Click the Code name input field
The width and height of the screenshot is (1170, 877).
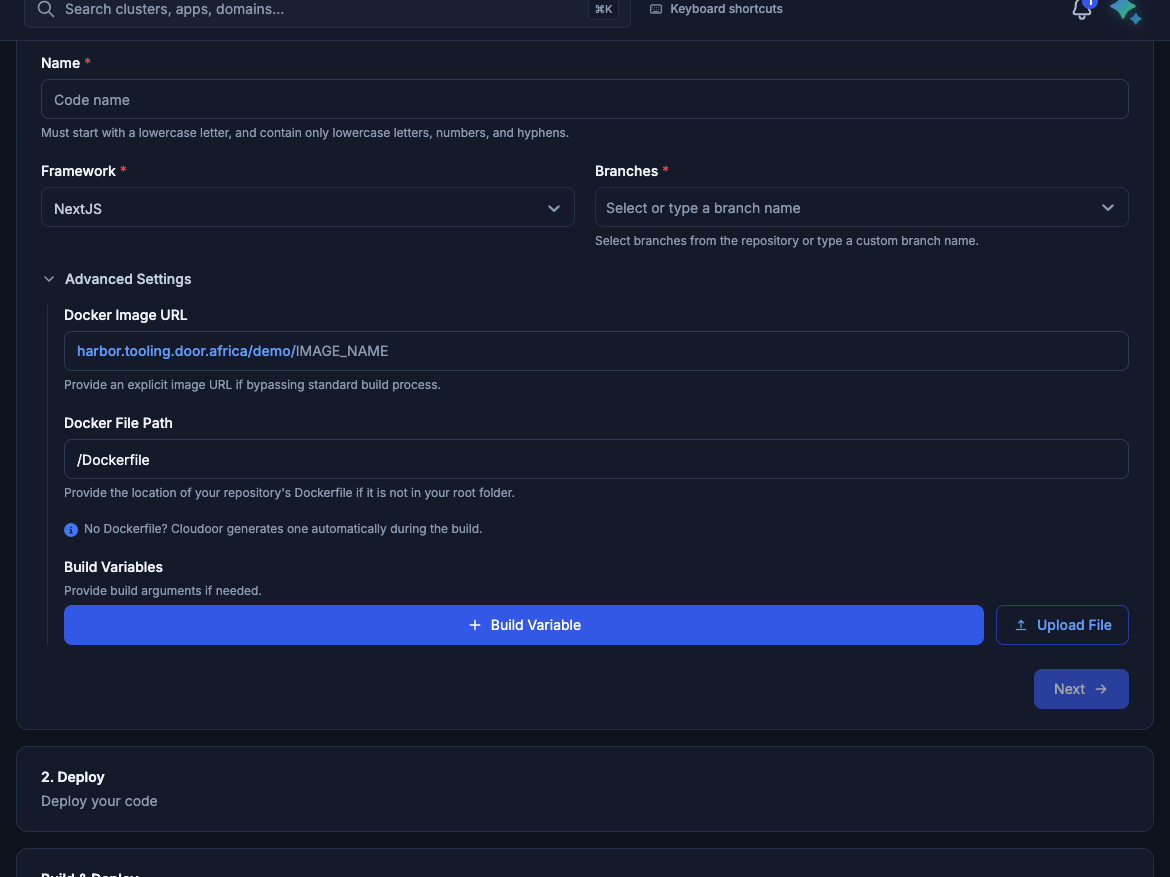coord(584,99)
